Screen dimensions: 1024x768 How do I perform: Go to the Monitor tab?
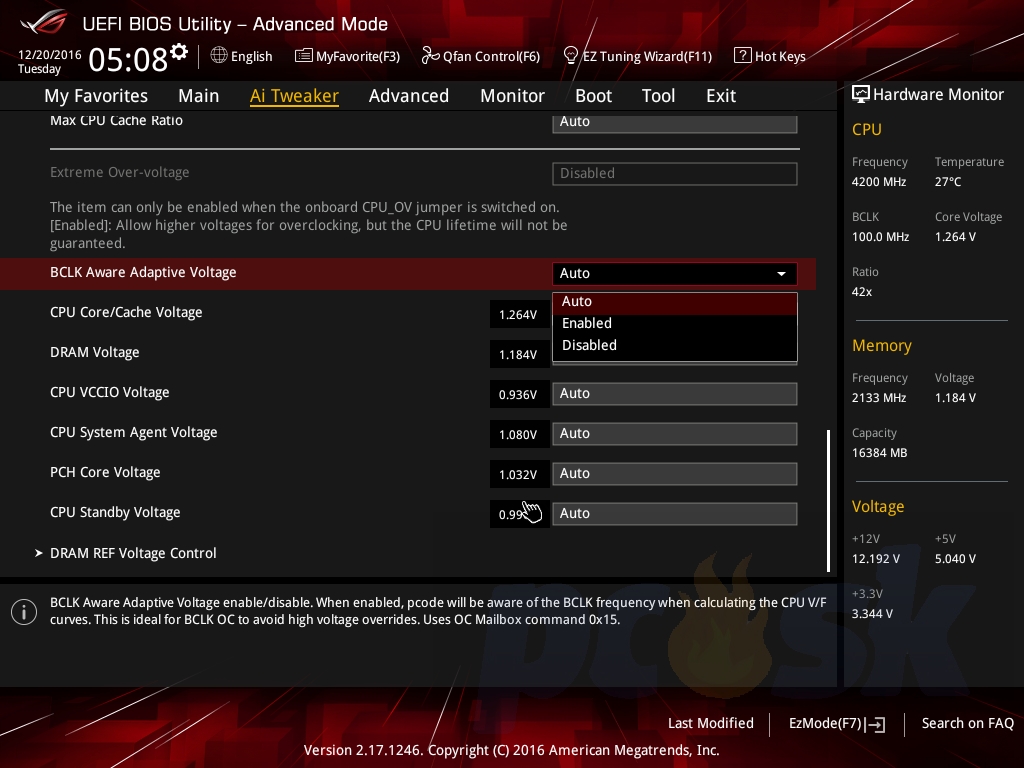(x=512, y=96)
